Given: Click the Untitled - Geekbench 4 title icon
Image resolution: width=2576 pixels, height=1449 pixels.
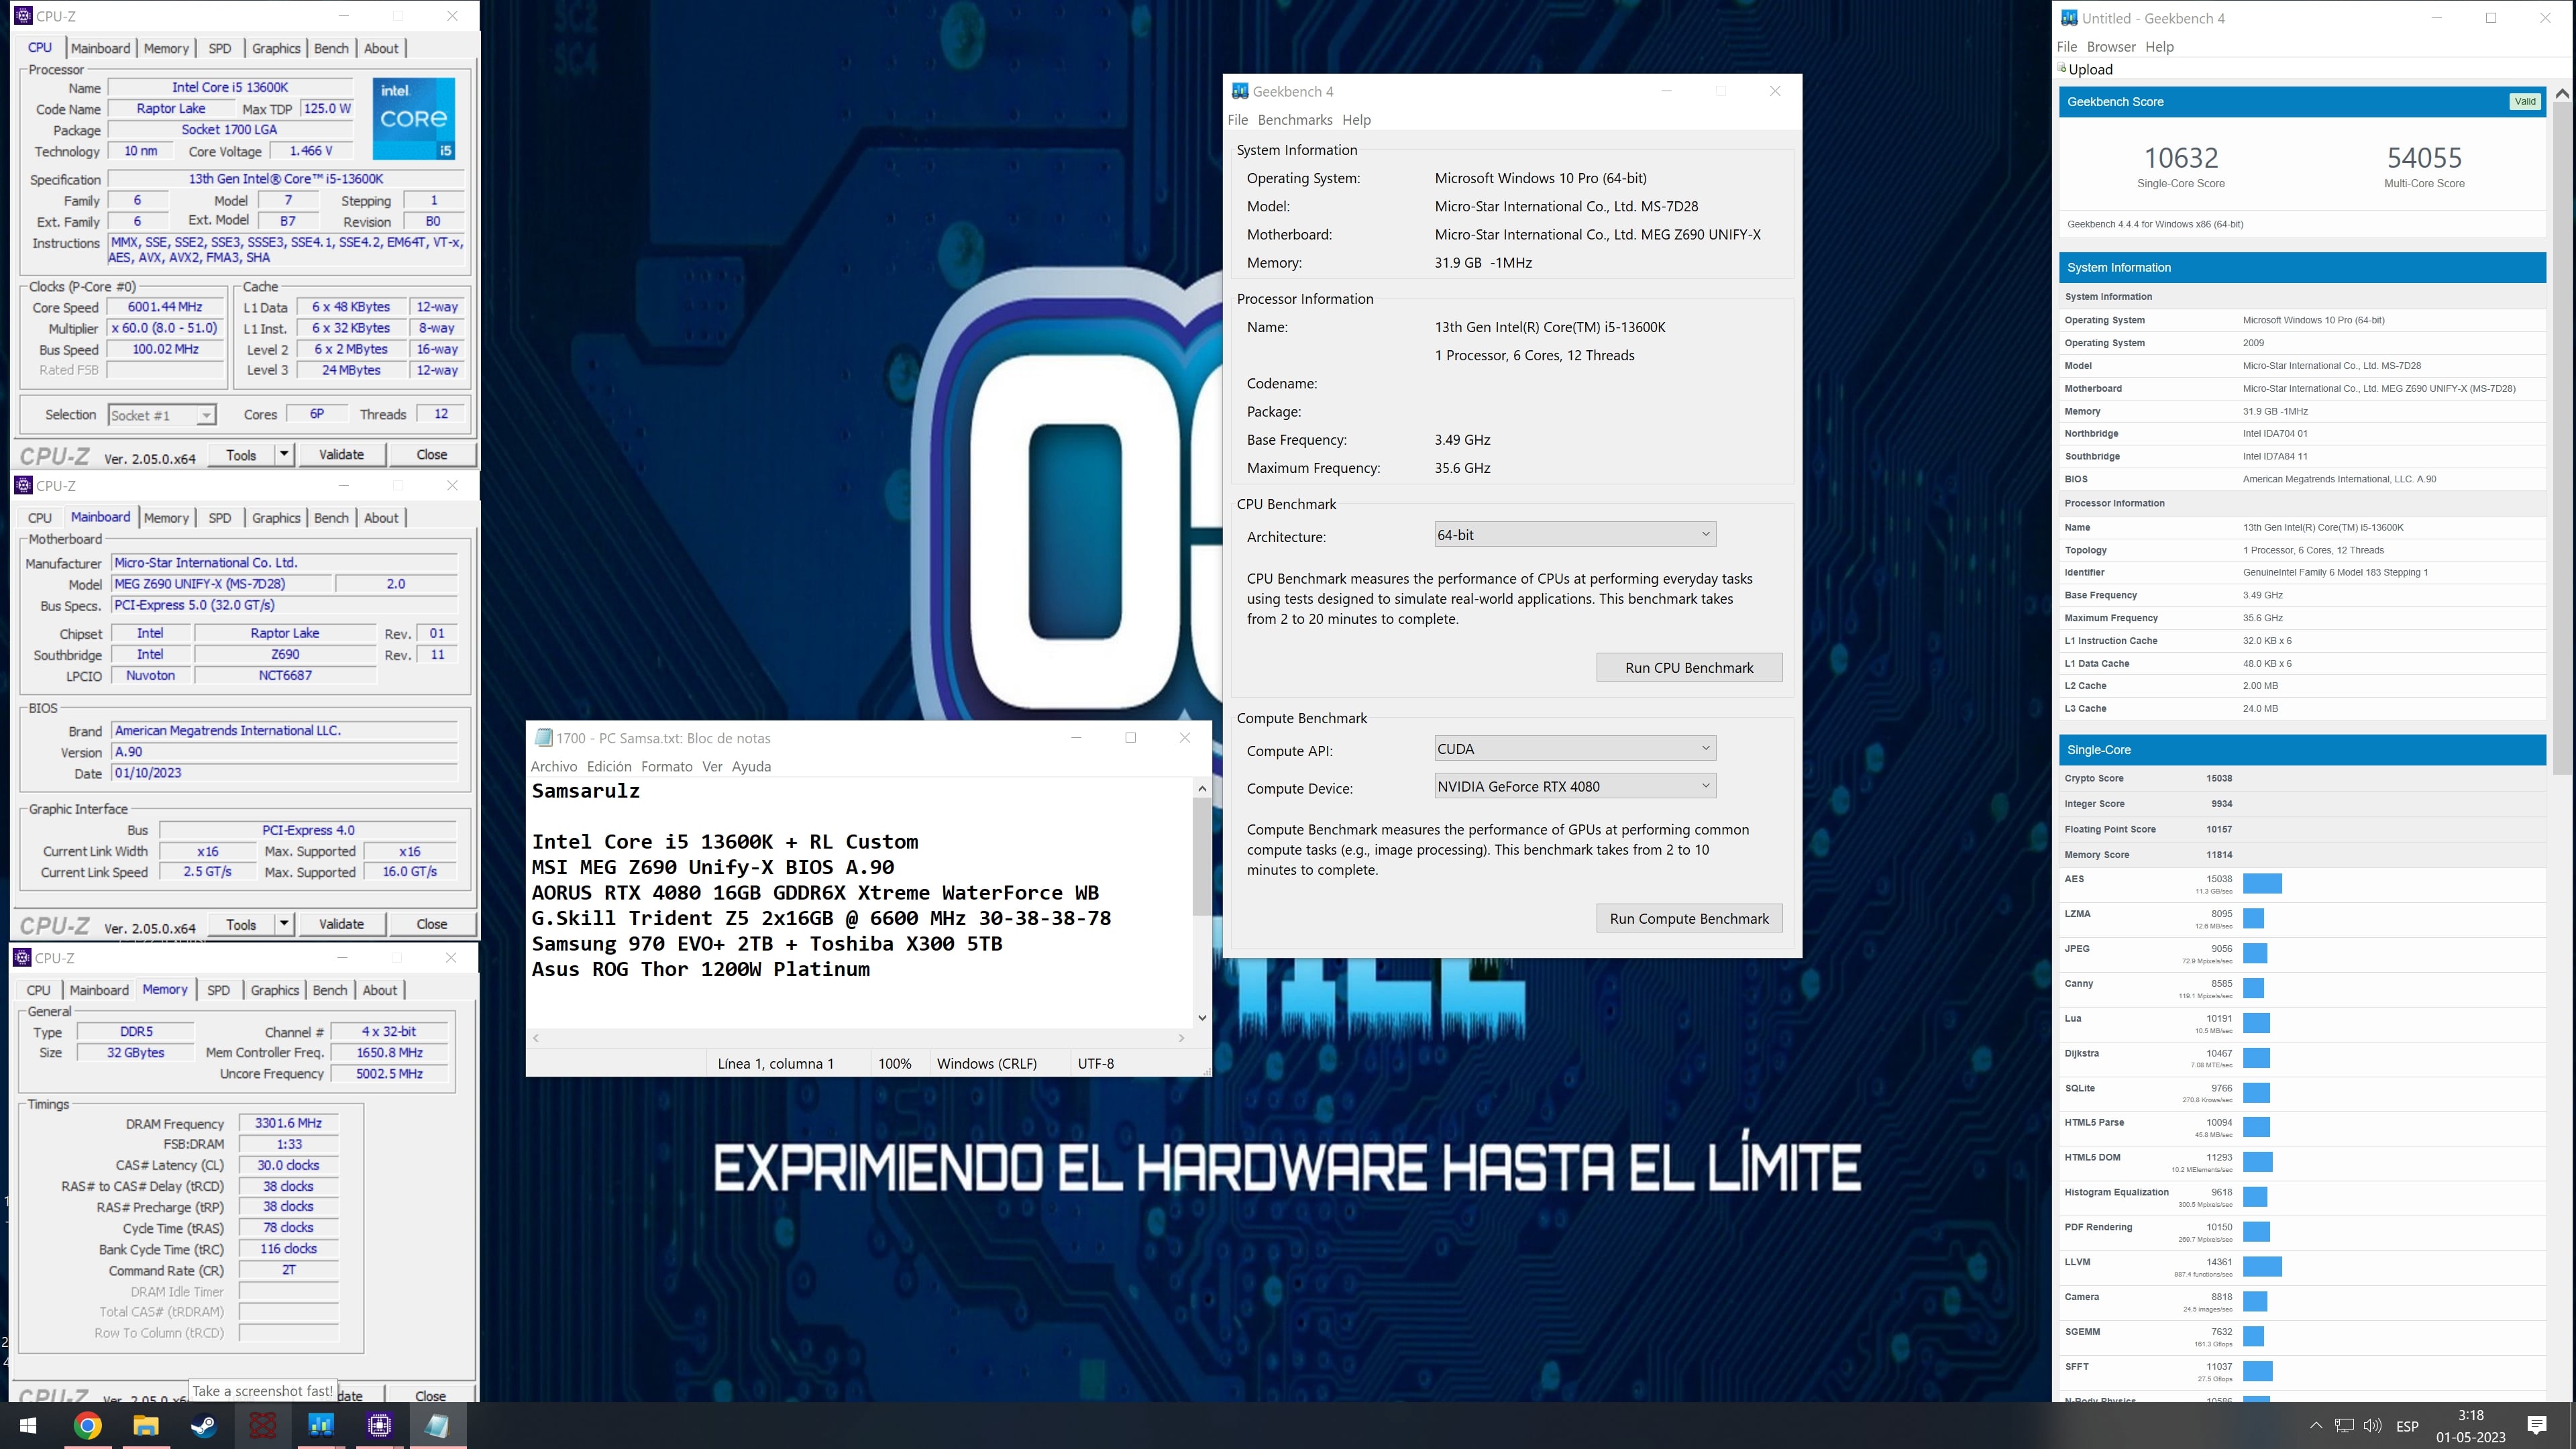Looking at the screenshot, I should tap(2068, 18).
